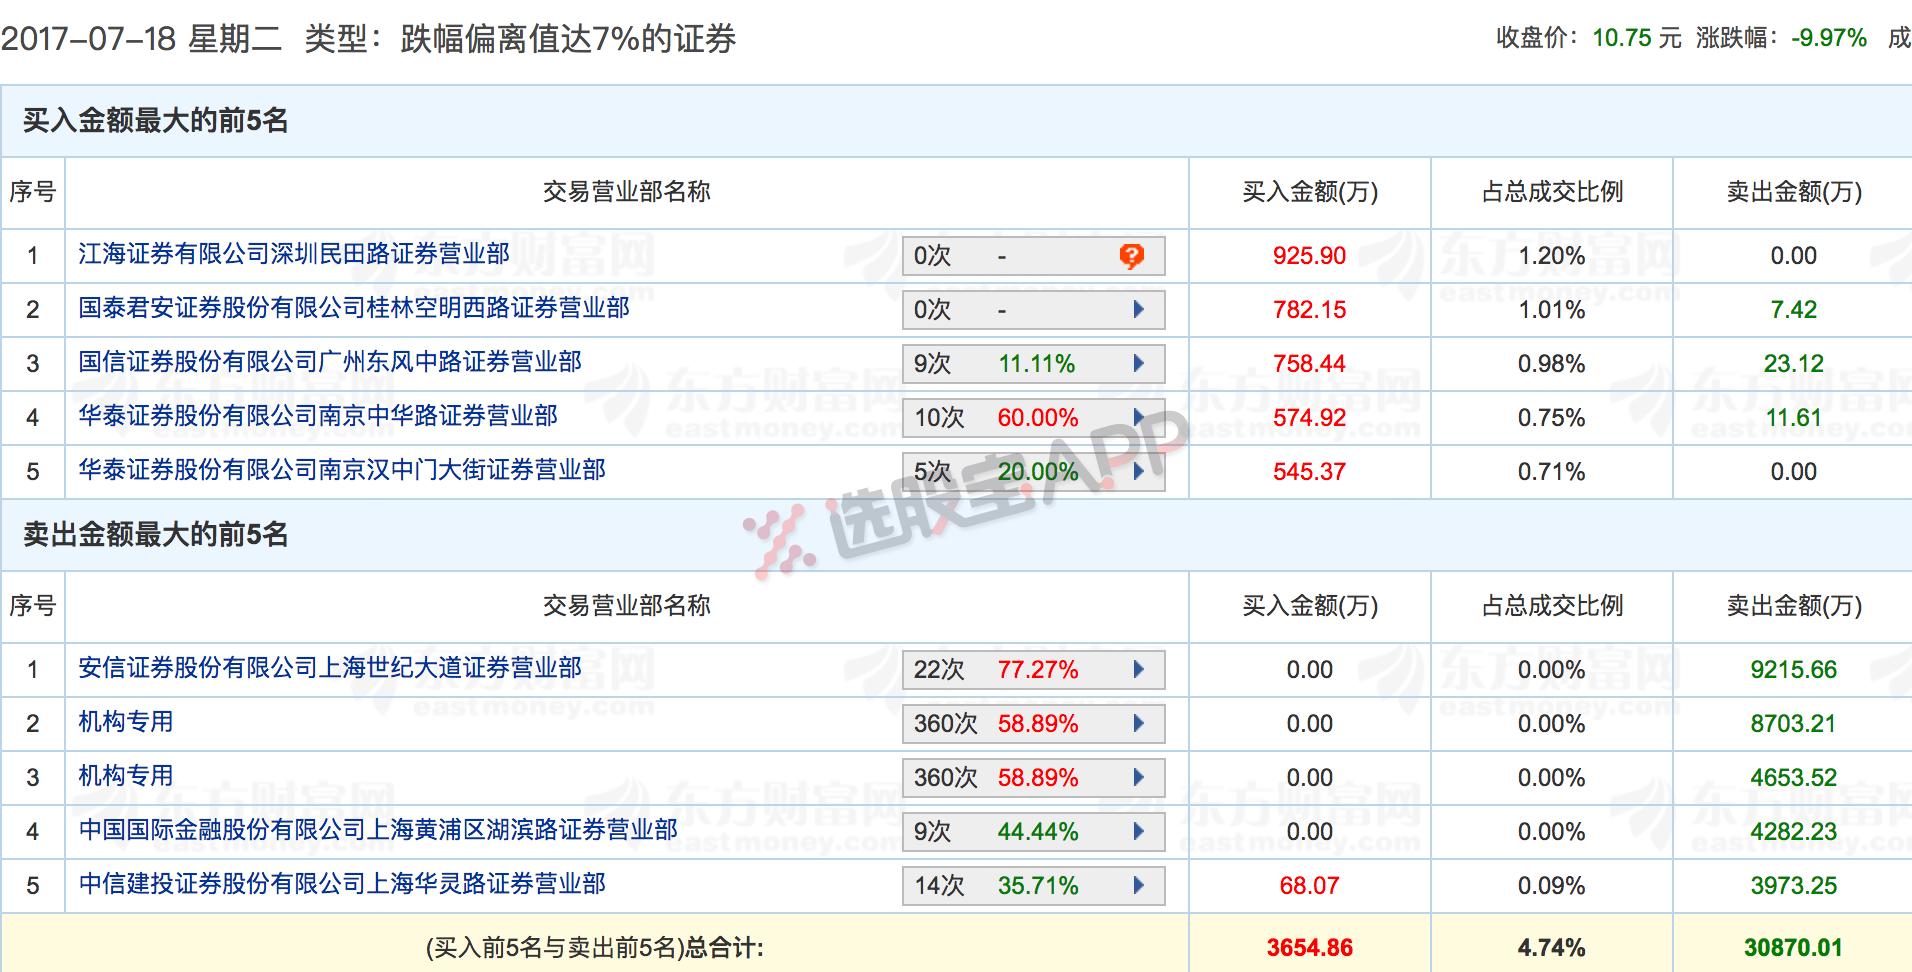Click ratio 0.09% in 中信建投 row
This screenshot has height=972, width=1912.
point(1551,886)
